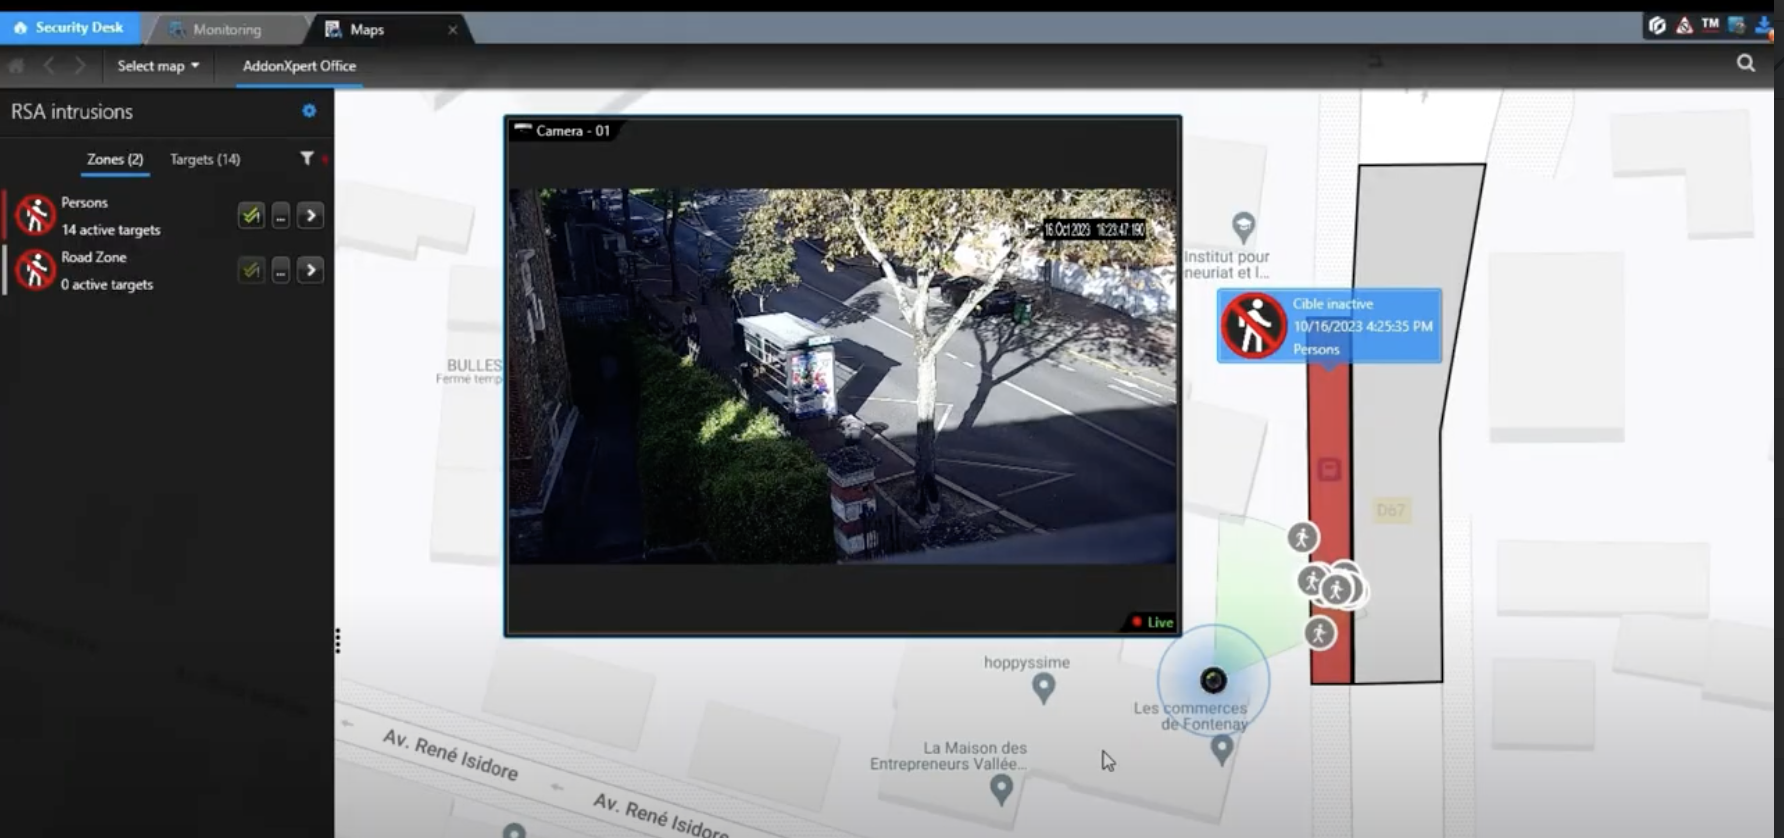Switch to the Targets (14) tab
The height and width of the screenshot is (838, 1784).
[x=205, y=159]
